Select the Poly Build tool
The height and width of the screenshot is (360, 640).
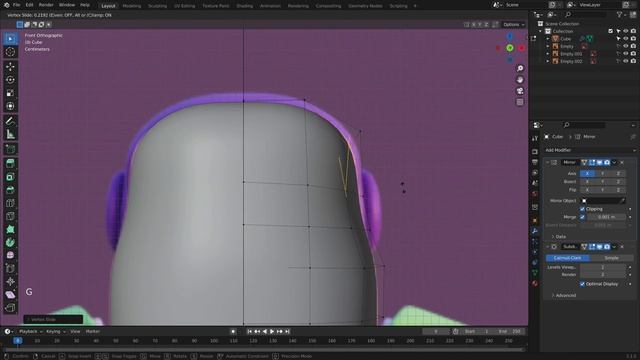pyautogui.click(x=10, y=229)
